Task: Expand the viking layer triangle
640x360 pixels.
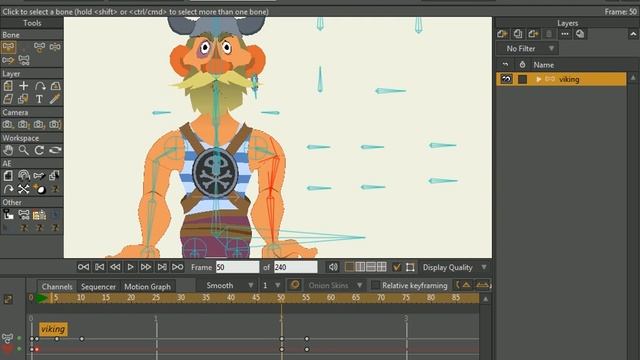Action: (538, 79)
